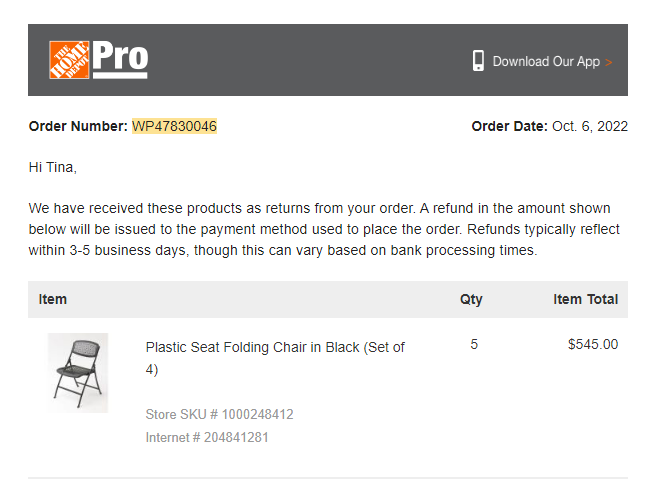649x493 pixels.
Task: Click the Order Number label
Action: click(78, 126)
